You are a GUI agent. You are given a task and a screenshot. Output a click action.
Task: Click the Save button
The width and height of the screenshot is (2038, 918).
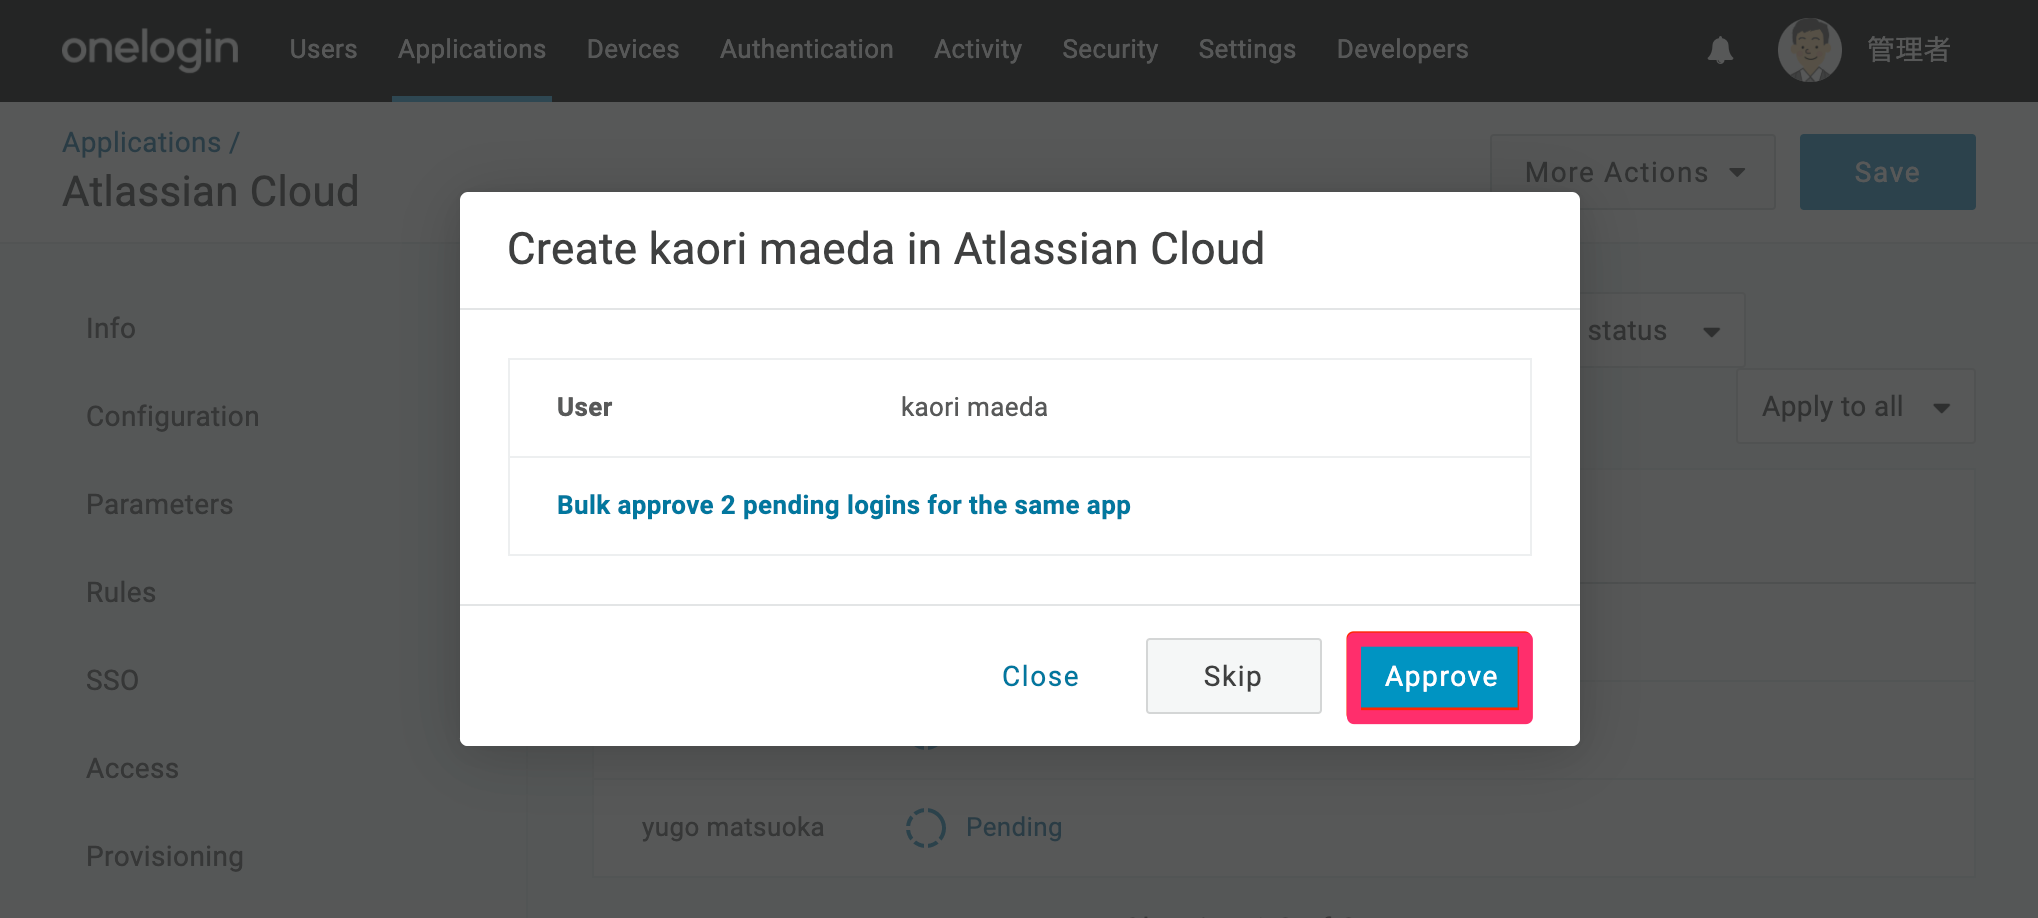1887,172
